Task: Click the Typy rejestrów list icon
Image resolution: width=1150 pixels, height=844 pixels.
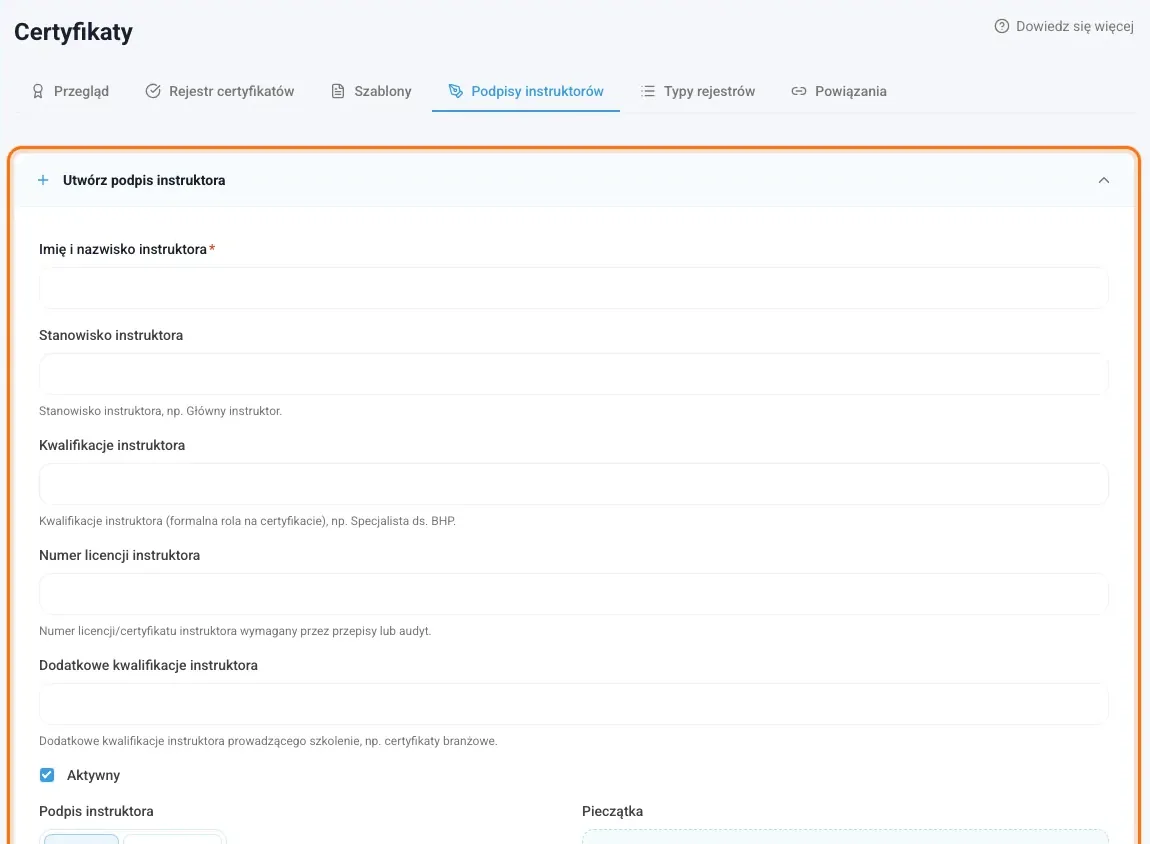Action: point(648,91)
